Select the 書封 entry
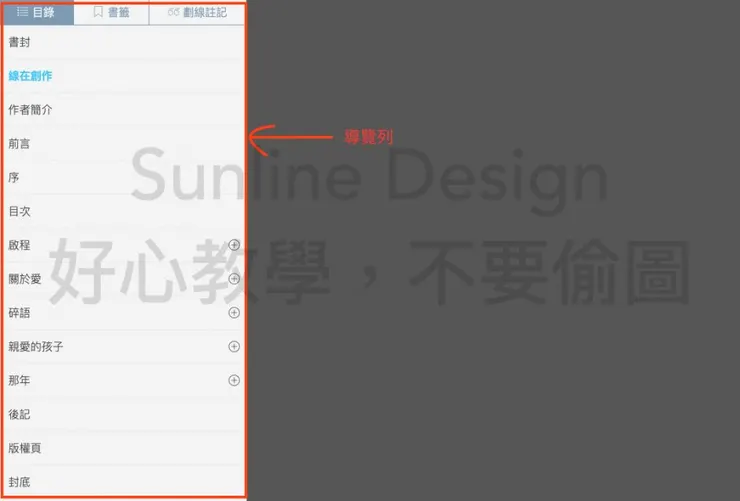The width and height of the screenshot is (740, 501). 124,42
